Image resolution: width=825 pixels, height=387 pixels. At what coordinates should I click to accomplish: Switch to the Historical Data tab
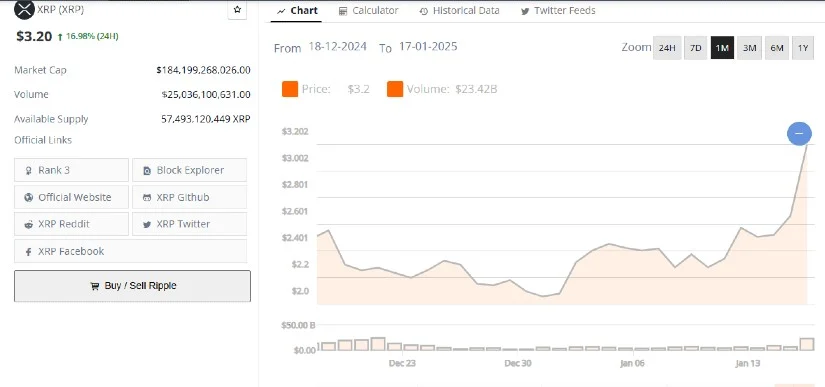click(459, 11)
